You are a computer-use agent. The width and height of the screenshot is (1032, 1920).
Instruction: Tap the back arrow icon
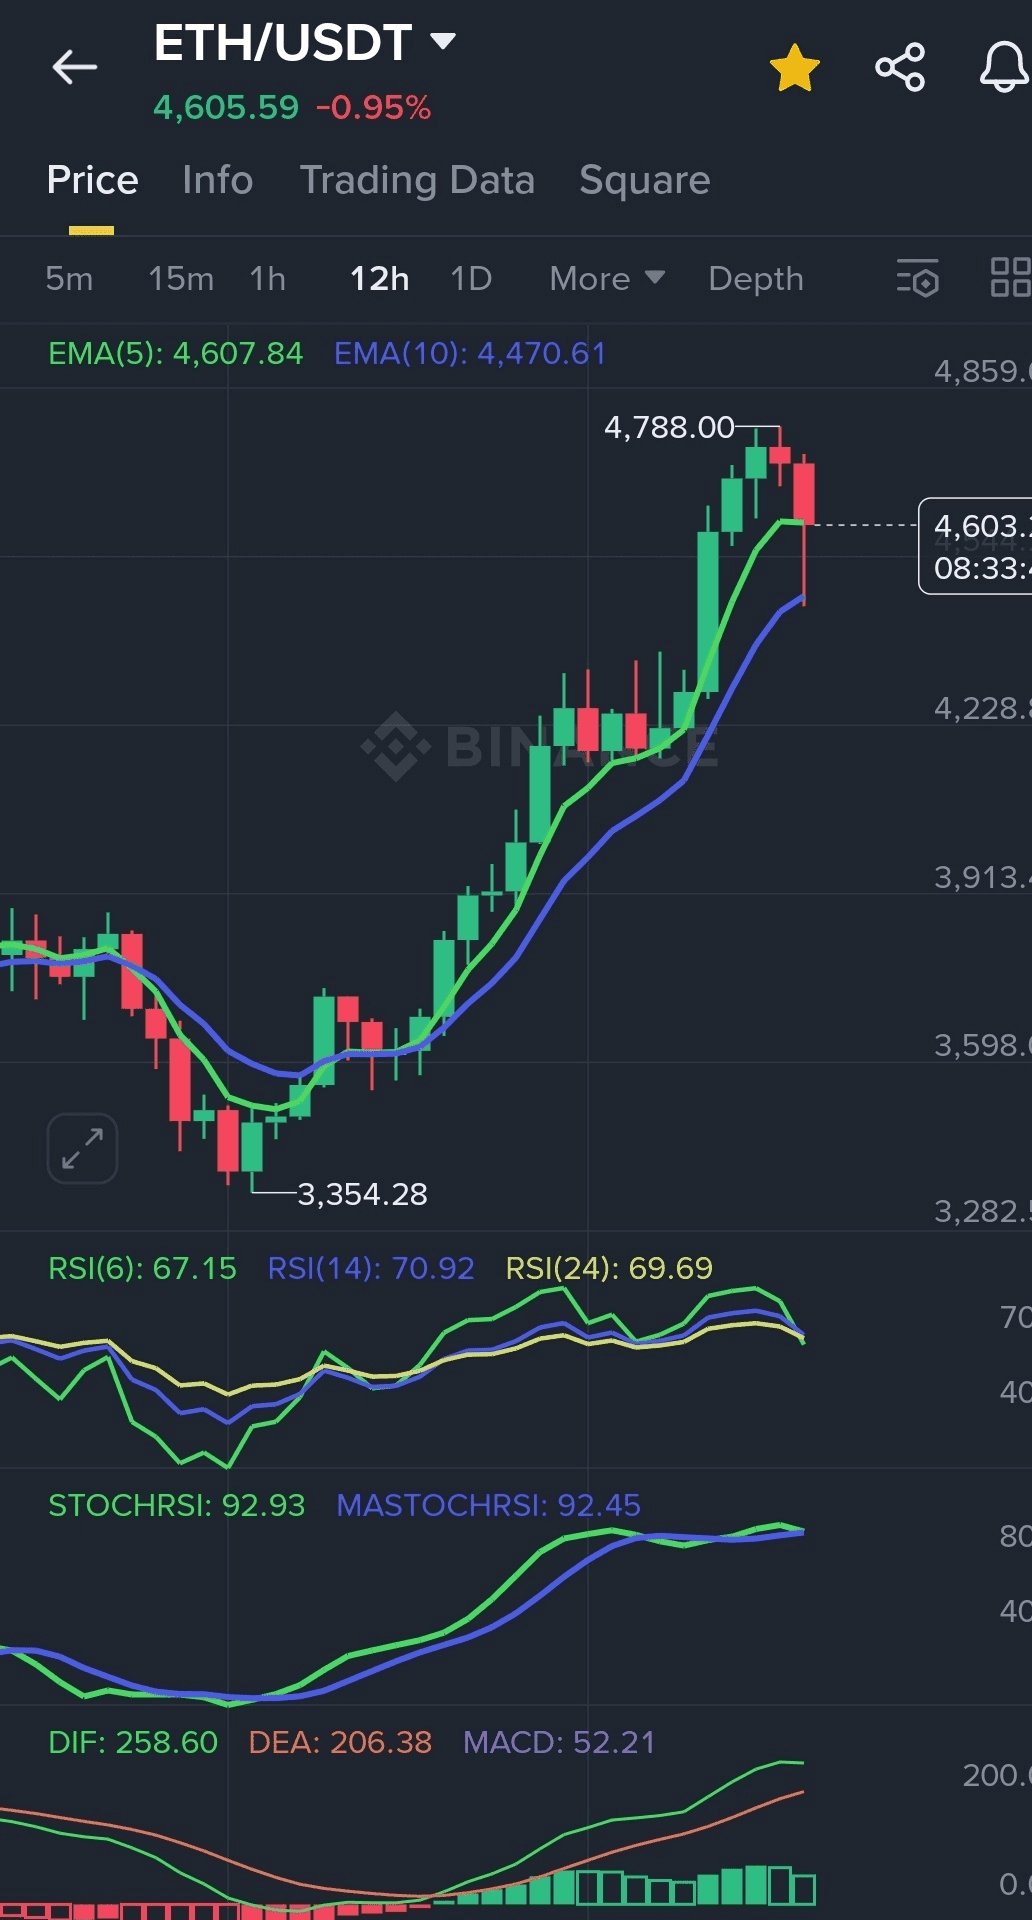pos(74,68)
